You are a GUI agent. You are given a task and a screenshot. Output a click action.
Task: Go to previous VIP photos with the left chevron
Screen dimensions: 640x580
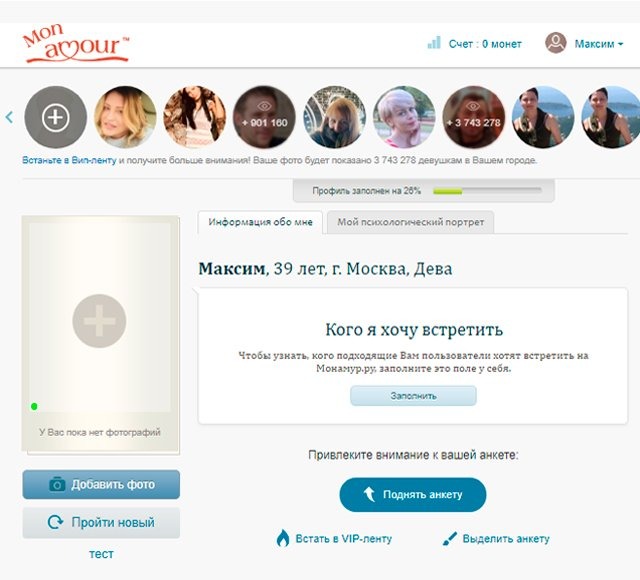[9, 117]
